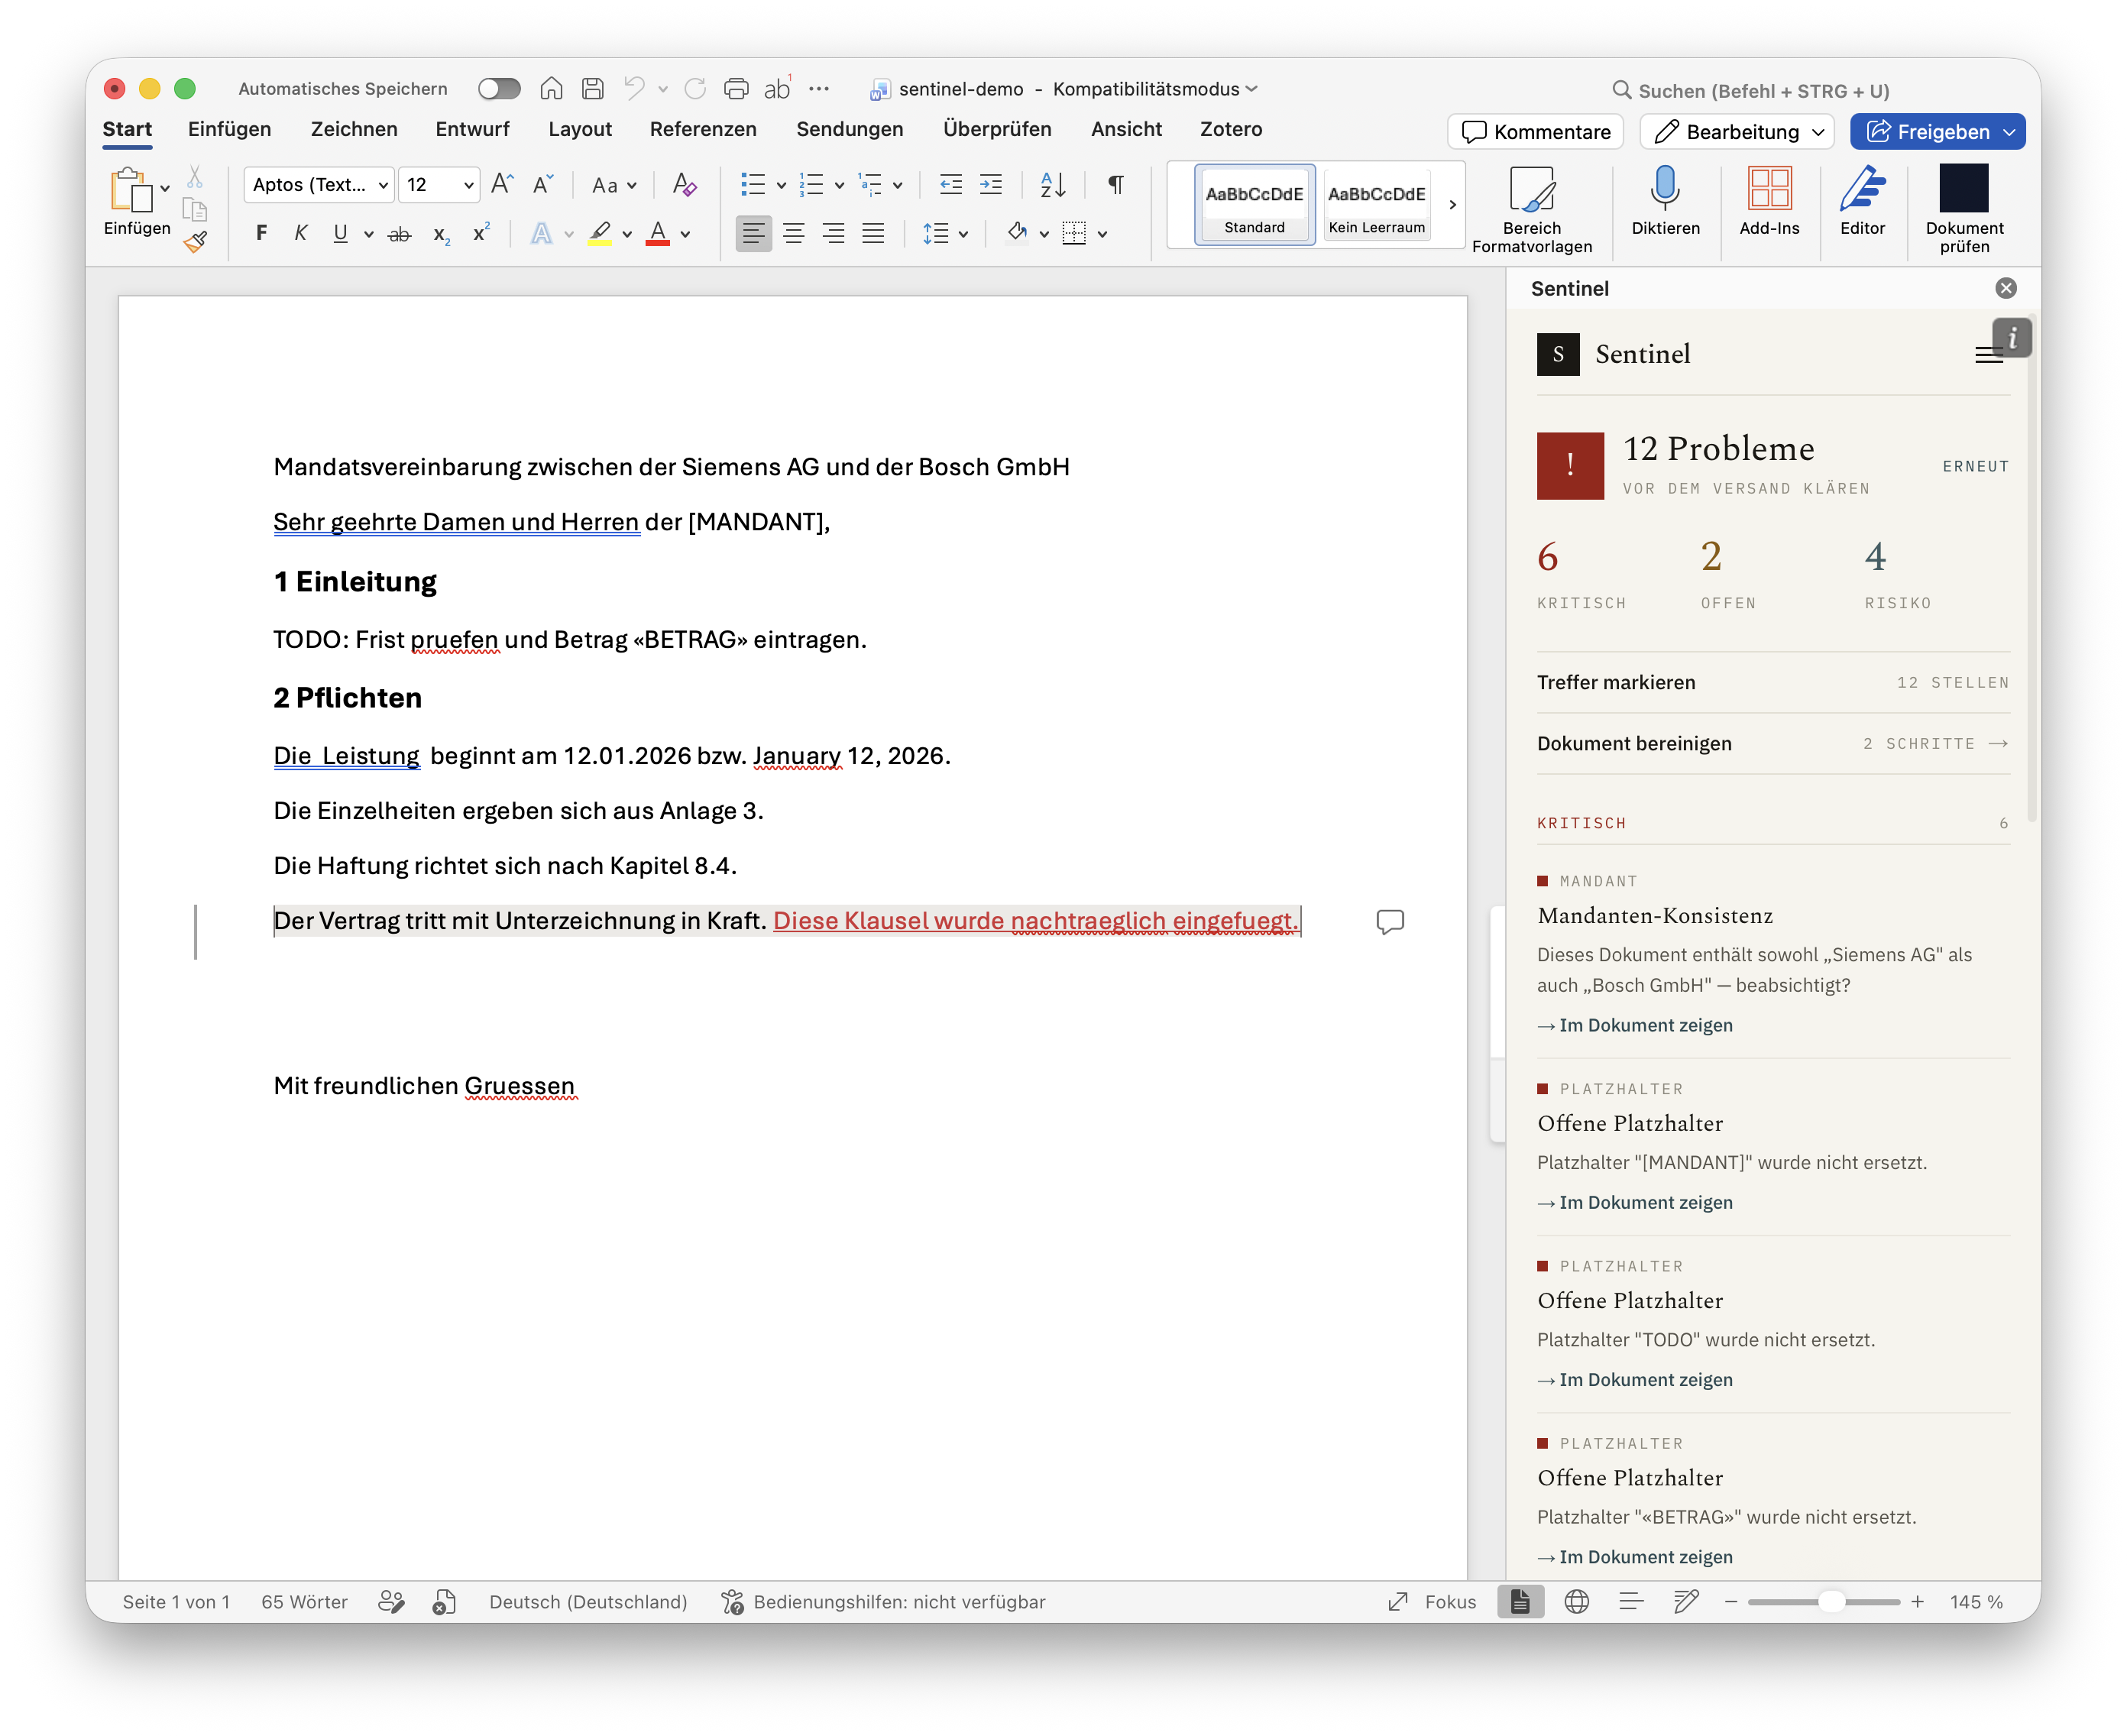Sort the selected text A to Z

(1053, 184)
